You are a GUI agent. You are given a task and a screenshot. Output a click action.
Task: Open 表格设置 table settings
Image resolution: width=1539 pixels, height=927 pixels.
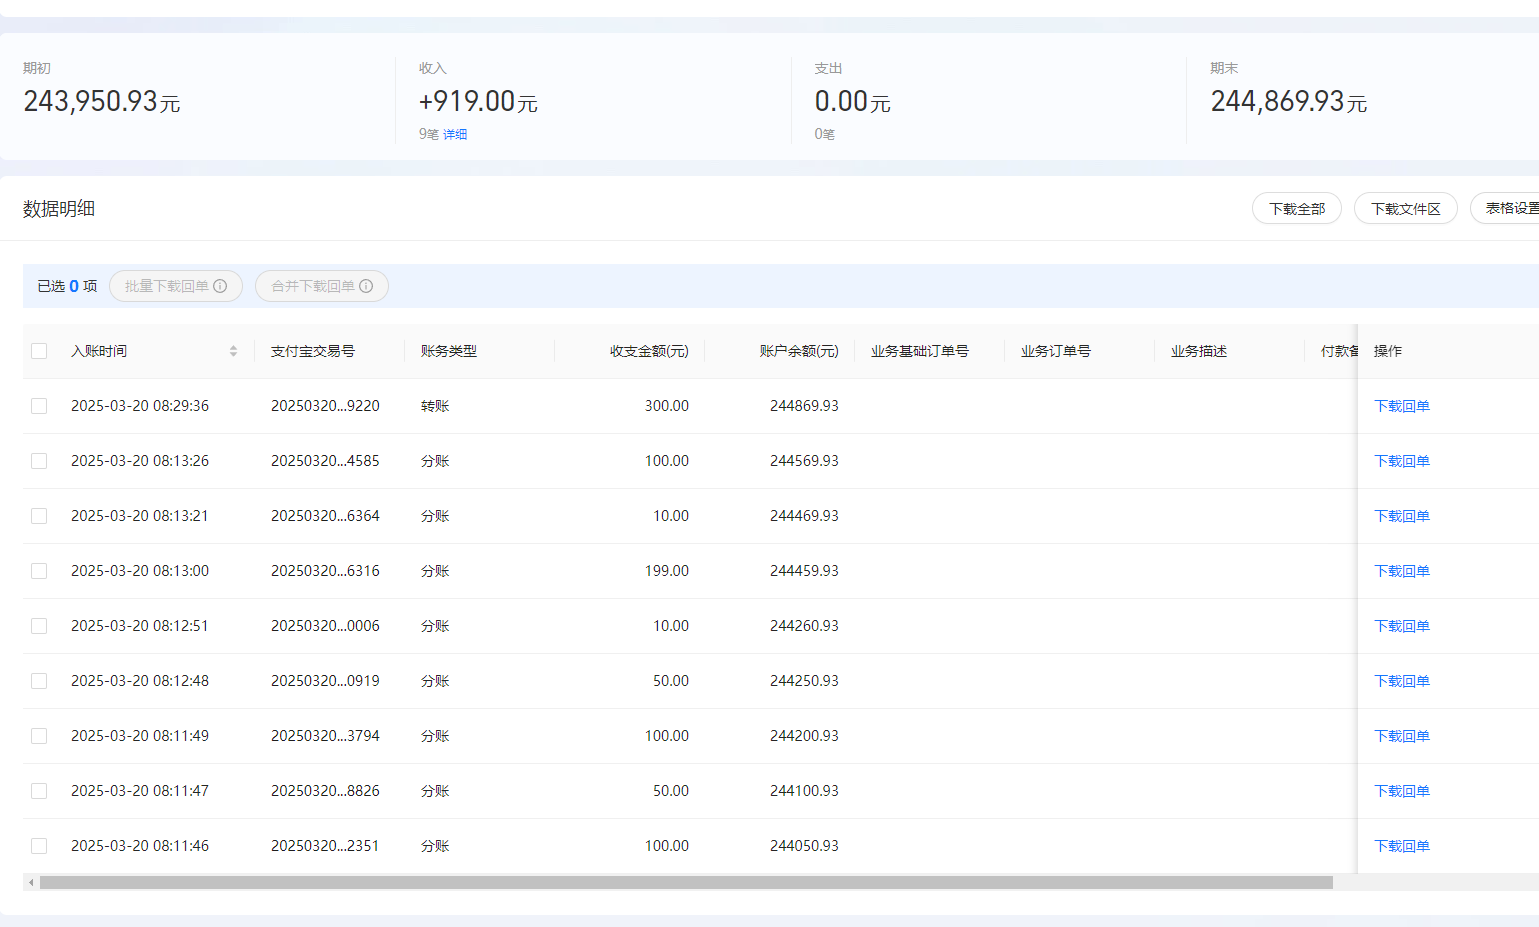(1506, 209)
